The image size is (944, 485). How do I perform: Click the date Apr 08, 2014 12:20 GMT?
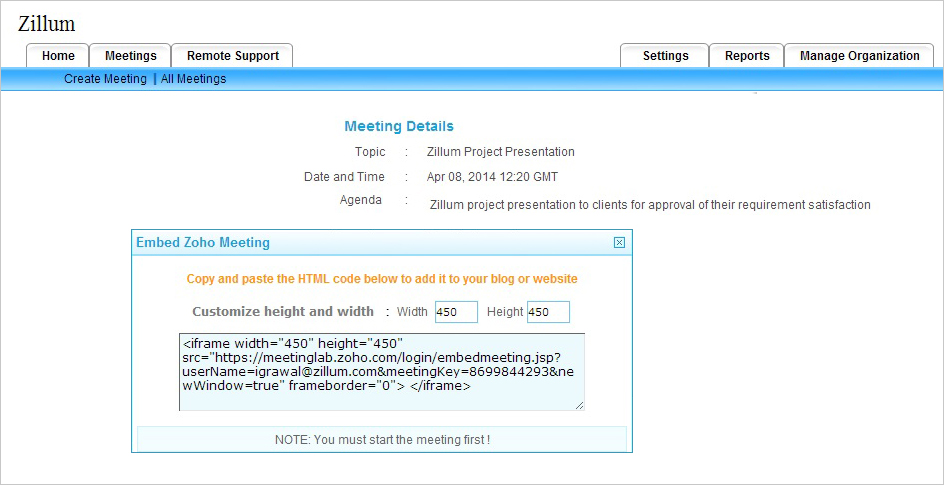coord(492,177)
